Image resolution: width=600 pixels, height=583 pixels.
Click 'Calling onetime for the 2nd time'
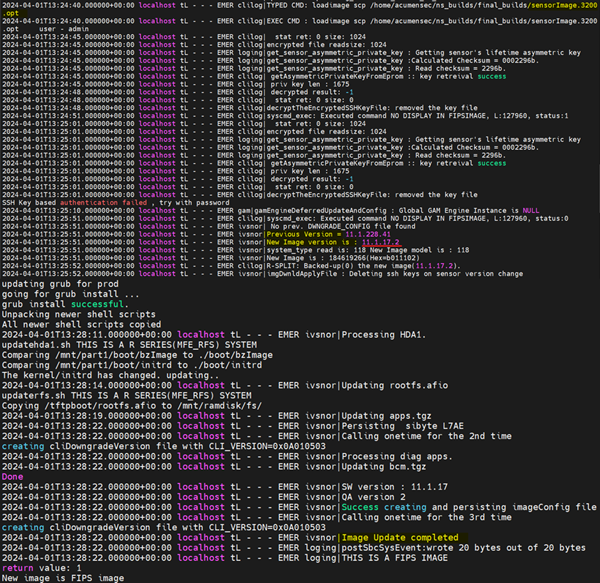[x=427, y=436]
